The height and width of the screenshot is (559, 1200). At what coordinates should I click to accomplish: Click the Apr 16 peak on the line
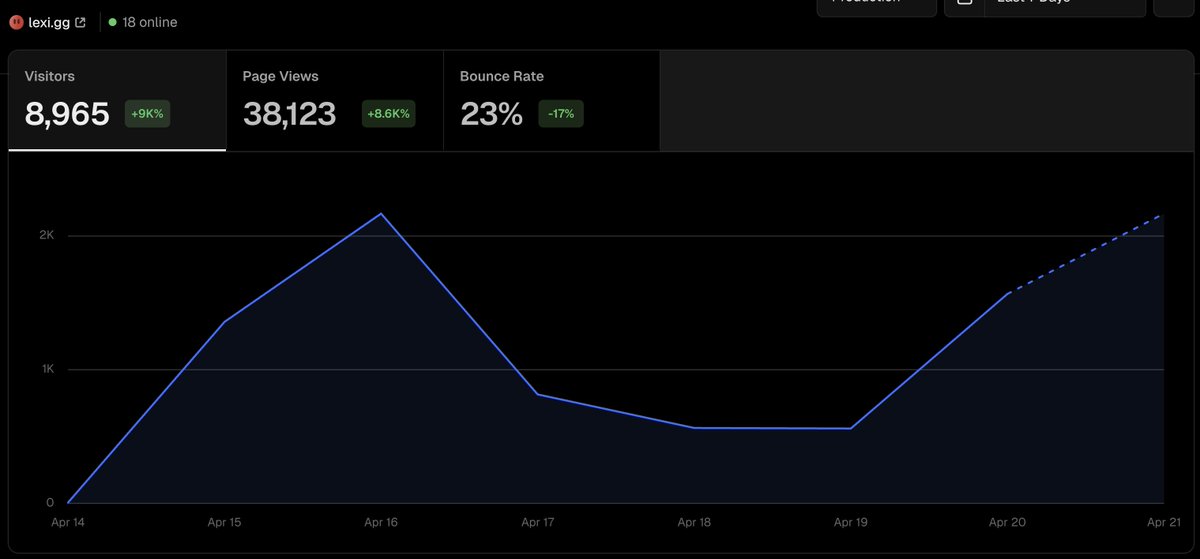[381, 213]
